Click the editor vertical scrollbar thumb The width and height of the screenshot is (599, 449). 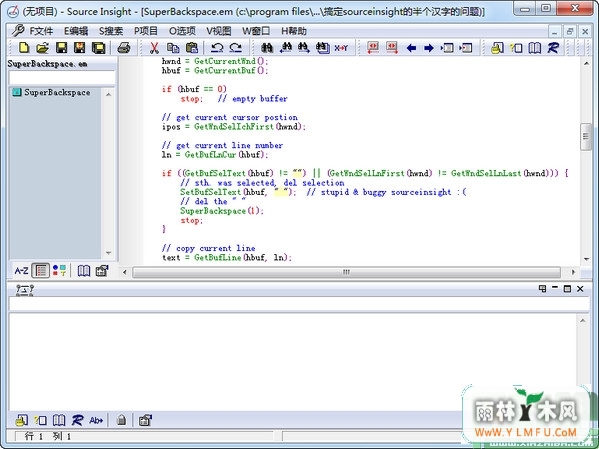click(586, 137)
